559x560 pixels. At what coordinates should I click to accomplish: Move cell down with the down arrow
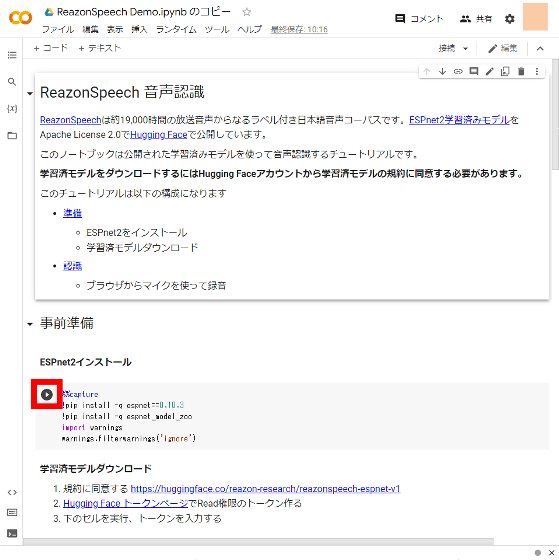(x=443, y=71)
